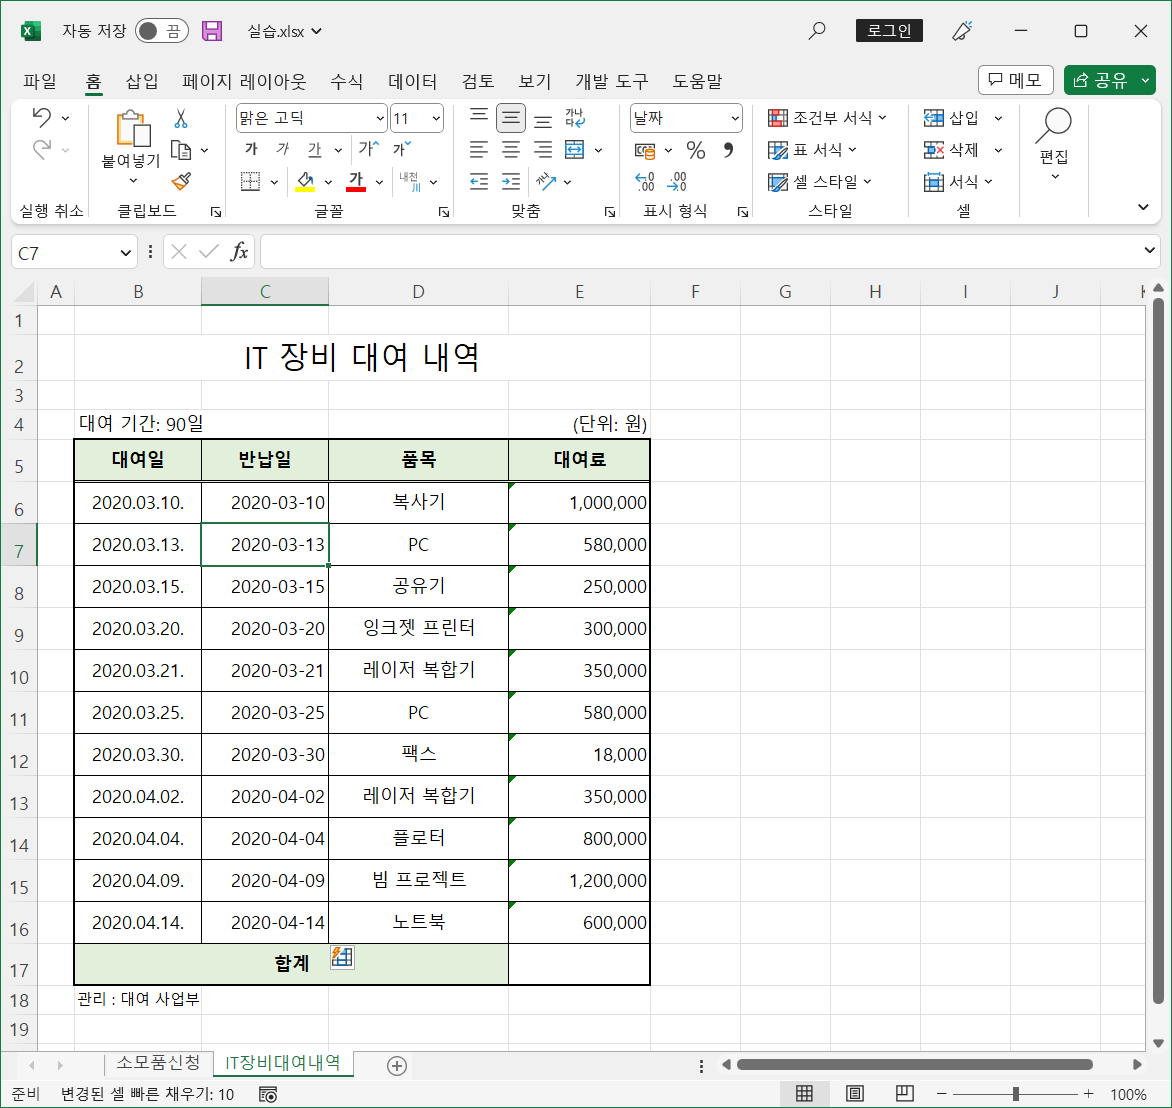Viewport: 1172px width, 1108px height.
Task: Click the yellow fill color bucket
Action: coord(305,182)
